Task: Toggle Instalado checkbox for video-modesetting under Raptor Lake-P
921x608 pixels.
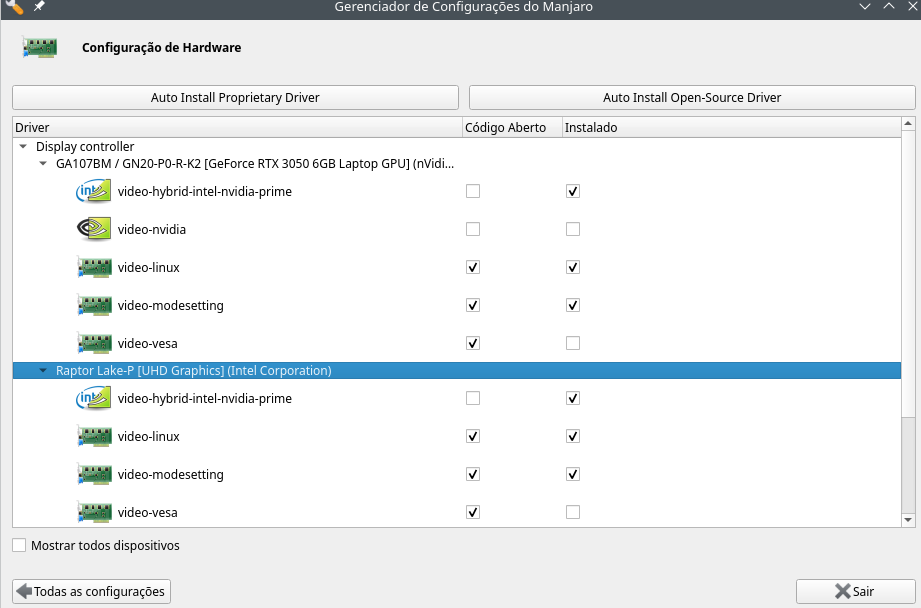Action: pyautogui.click(x=573, y=474)
